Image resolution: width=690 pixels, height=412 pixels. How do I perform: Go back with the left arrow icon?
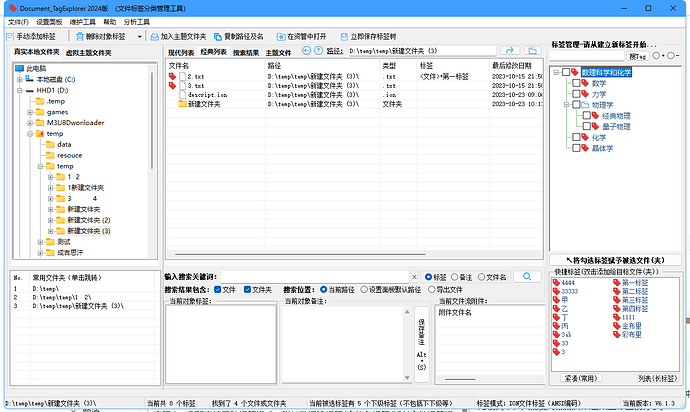coord(306,51)
